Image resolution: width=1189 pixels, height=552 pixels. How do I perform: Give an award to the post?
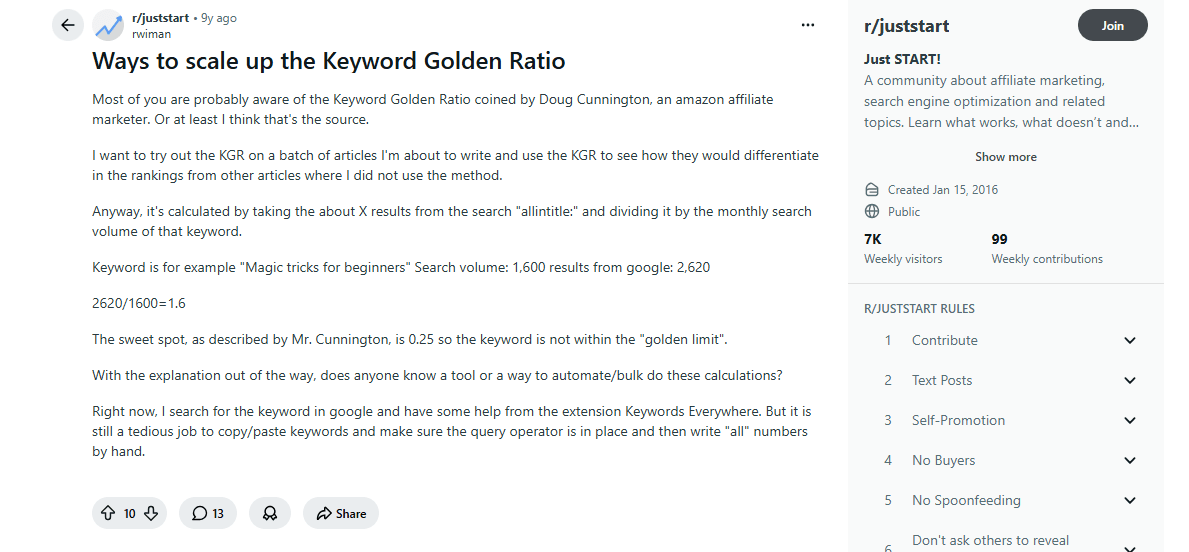click(269, 513)
